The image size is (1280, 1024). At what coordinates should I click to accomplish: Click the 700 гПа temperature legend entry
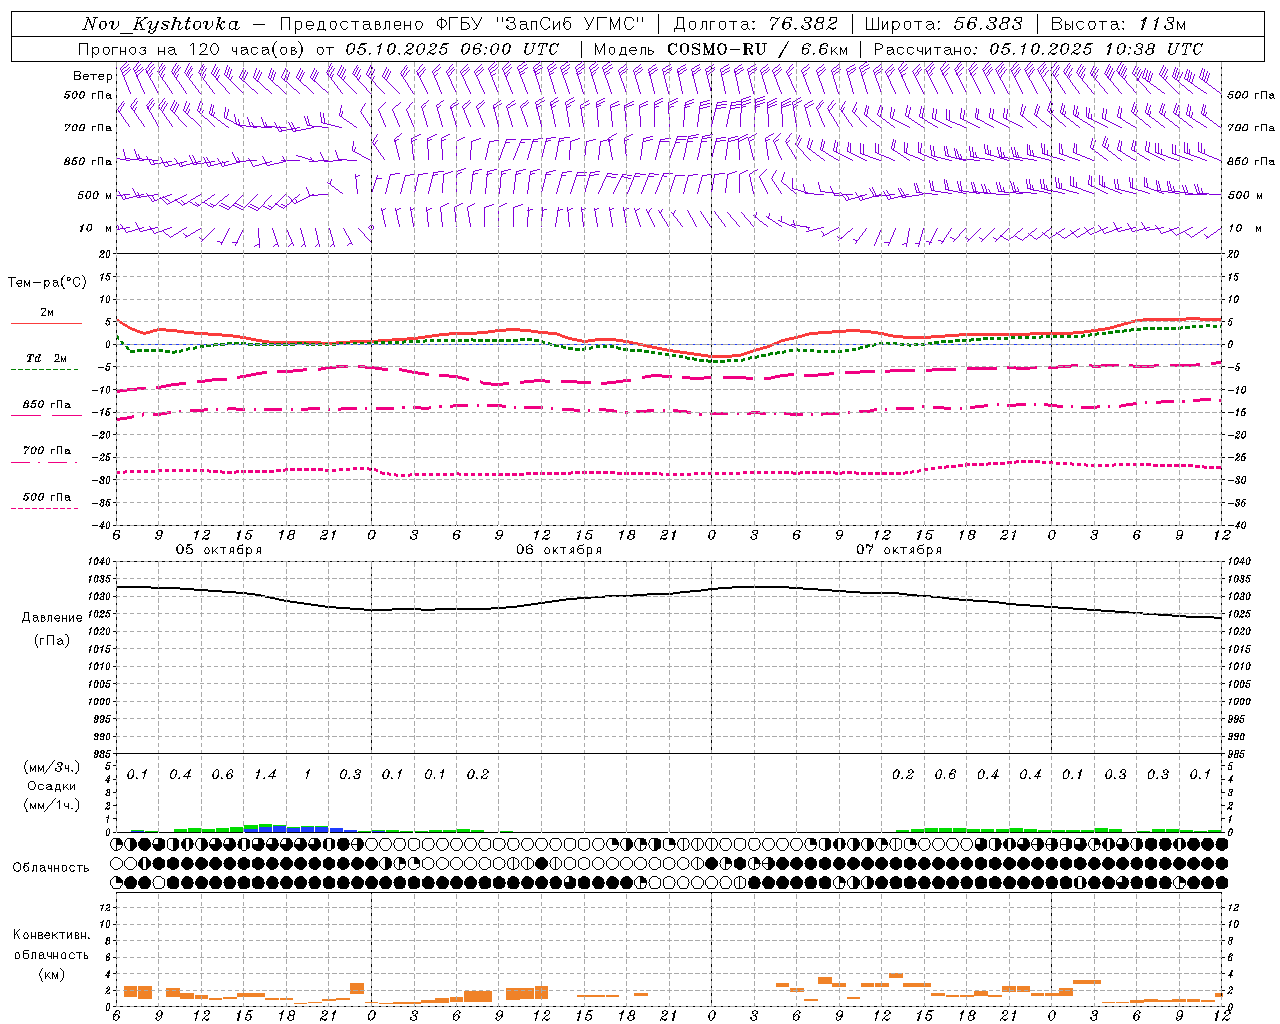(x=47, y=451)
